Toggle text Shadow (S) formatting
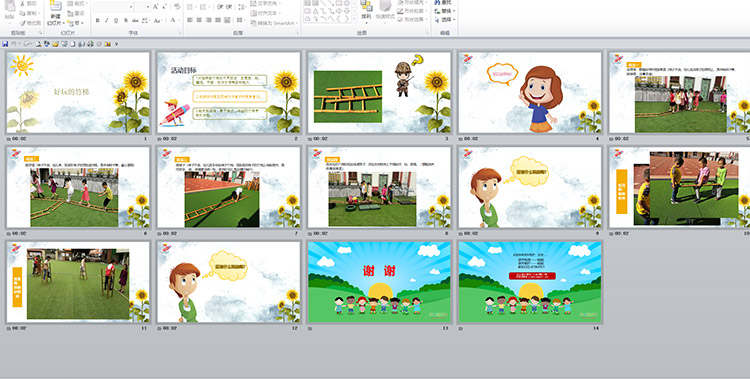 (126, 20)
